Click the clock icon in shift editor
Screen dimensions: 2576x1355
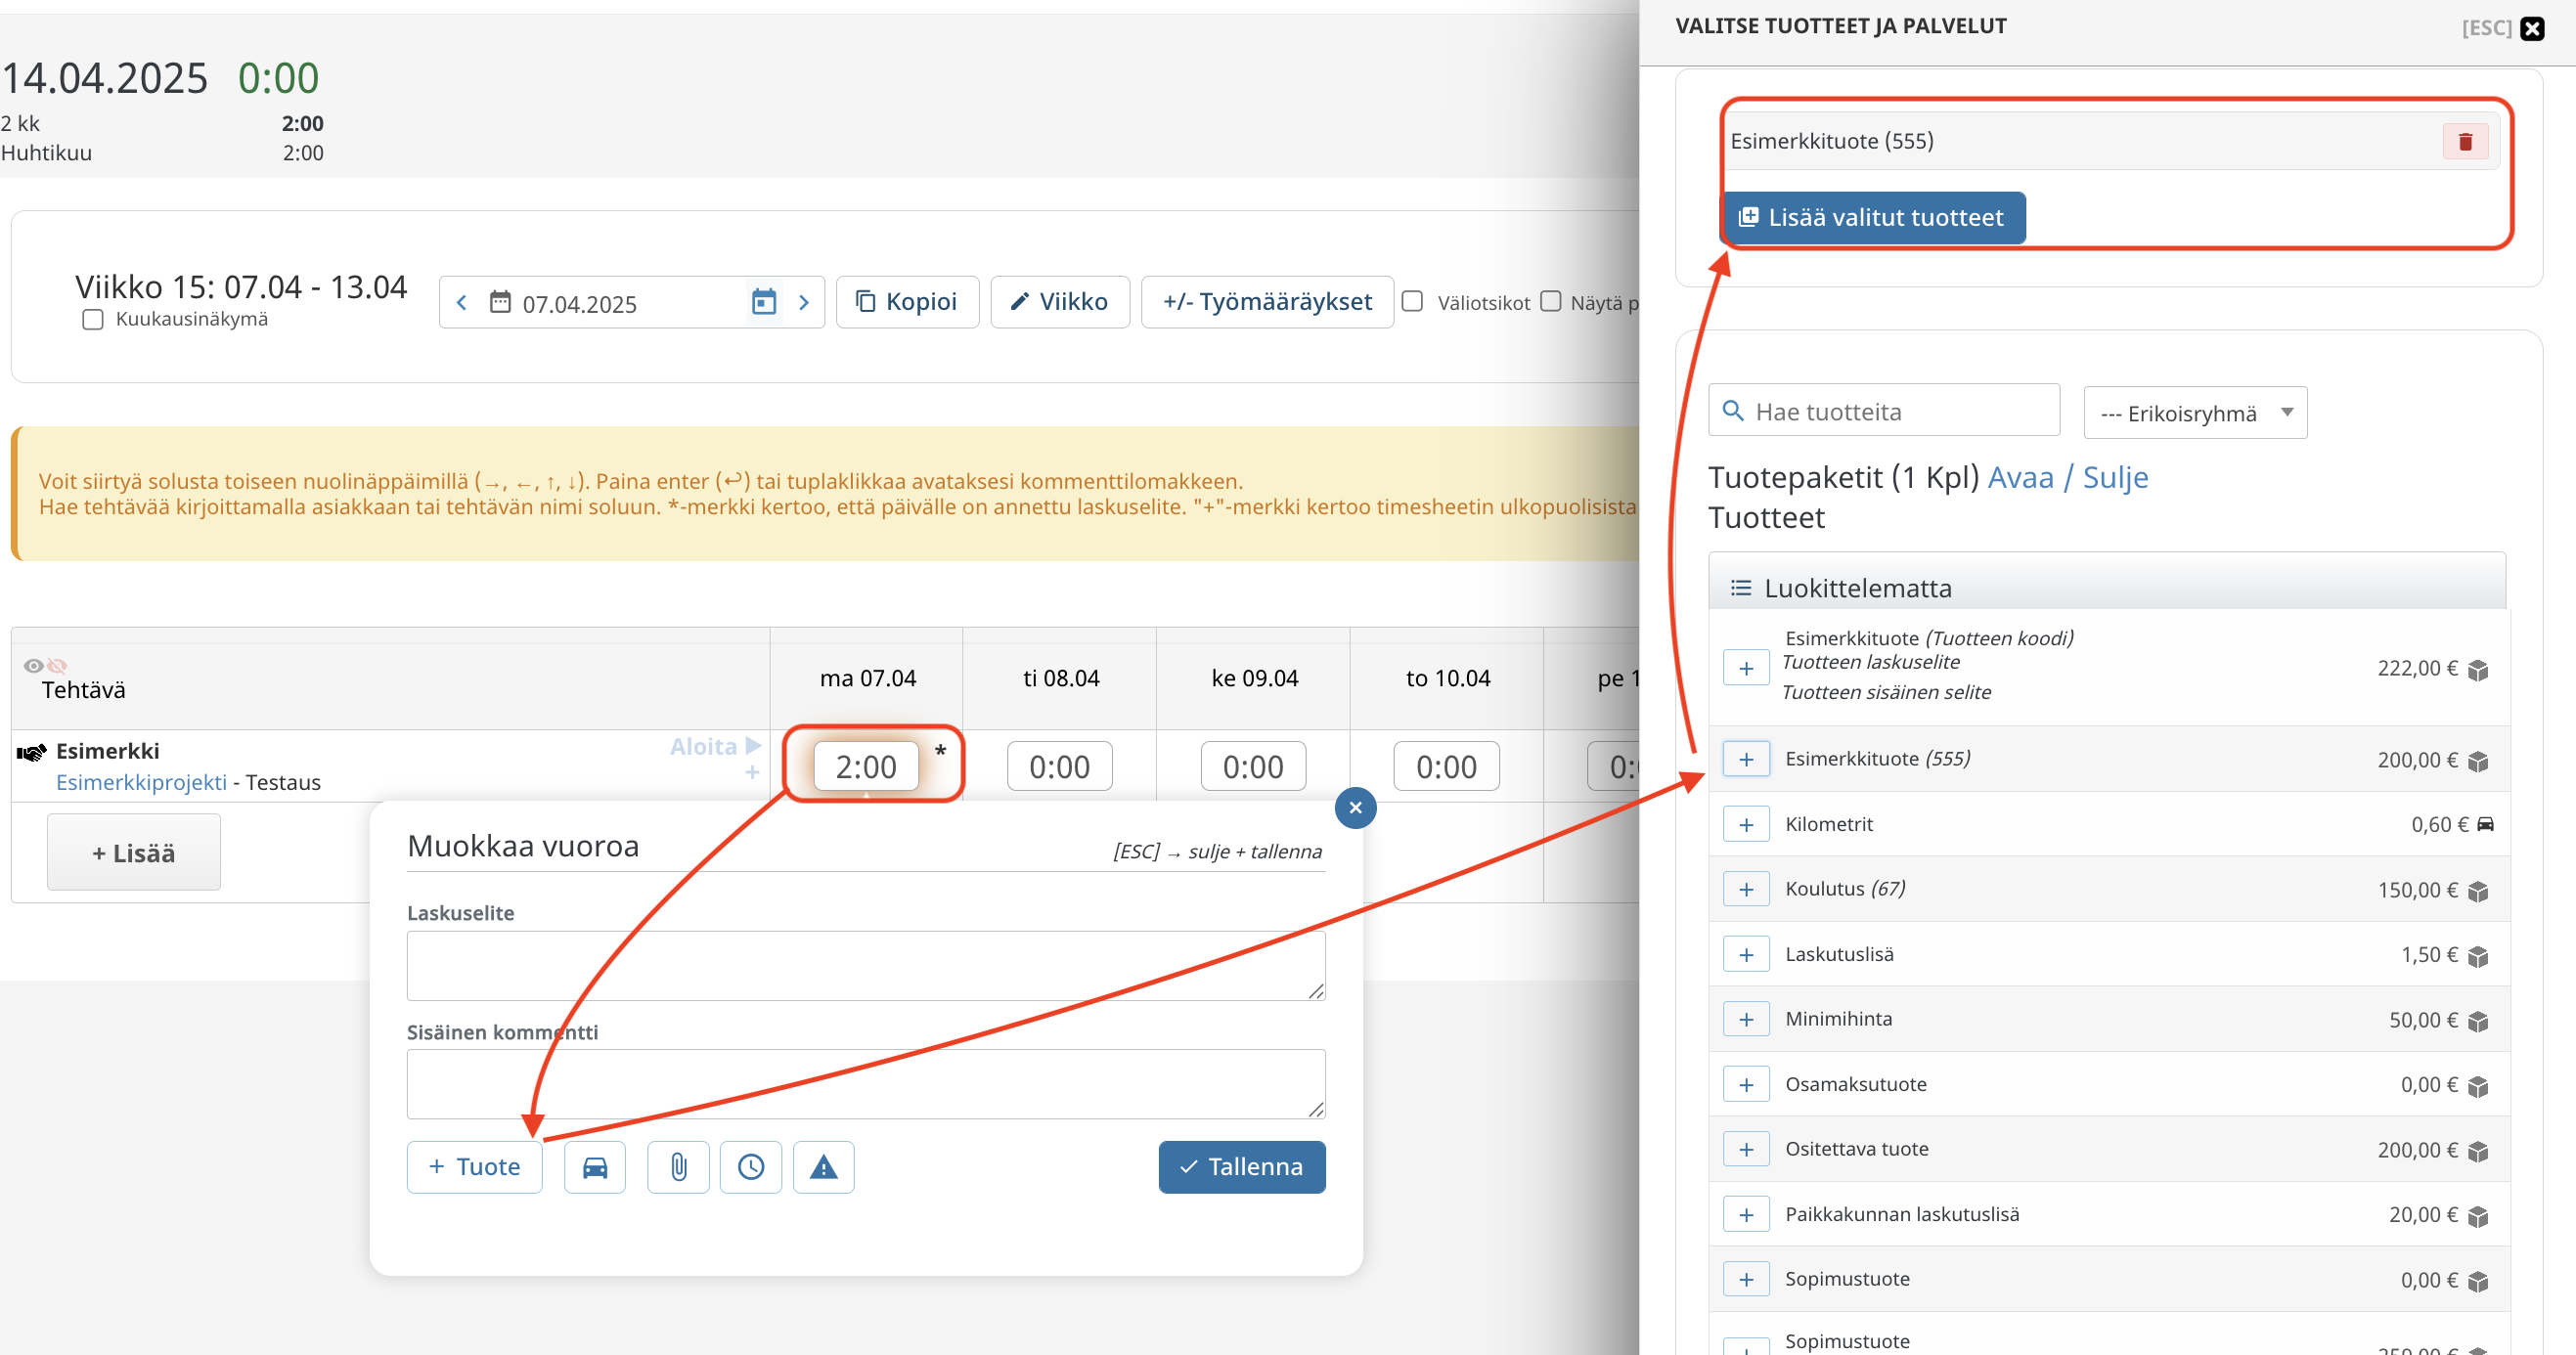click(751, 1167)
